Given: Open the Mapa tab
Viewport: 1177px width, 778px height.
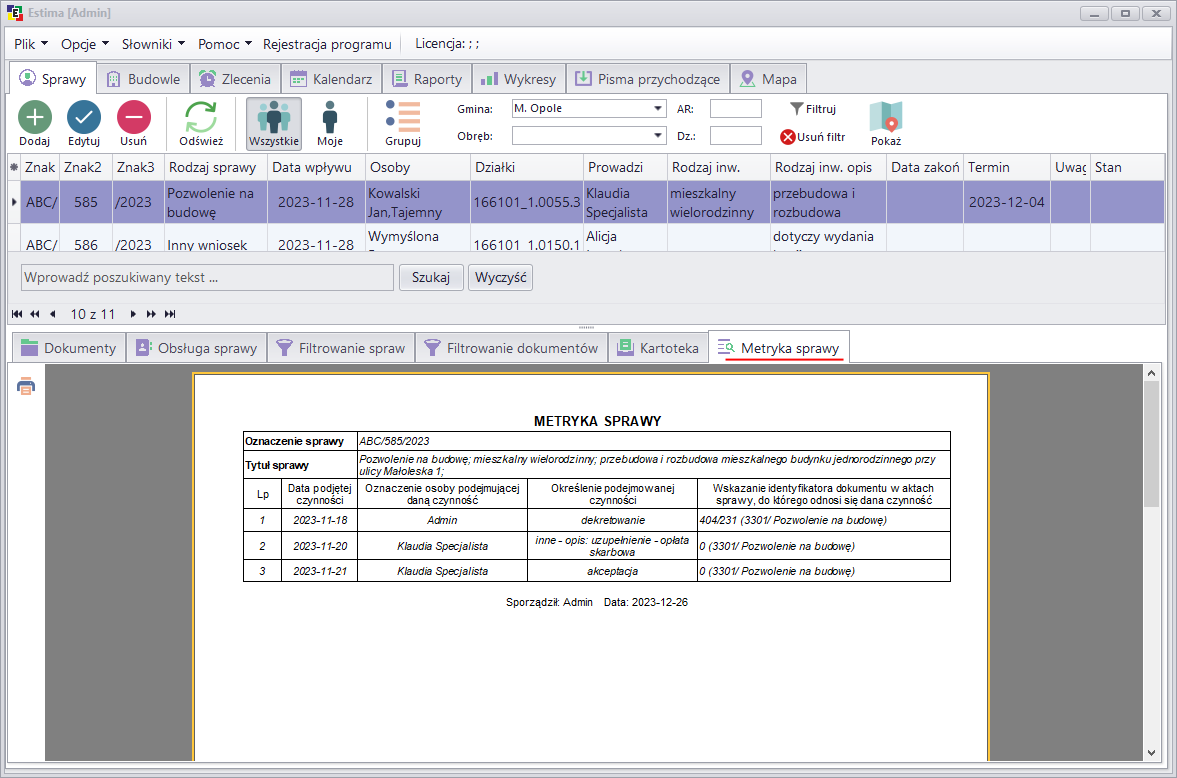Looking at the screenshot, I should pos(769,79).
